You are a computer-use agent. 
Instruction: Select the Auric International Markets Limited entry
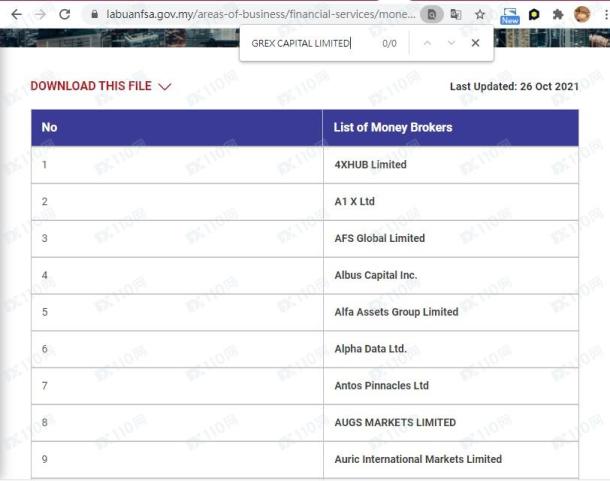(418, 459)
